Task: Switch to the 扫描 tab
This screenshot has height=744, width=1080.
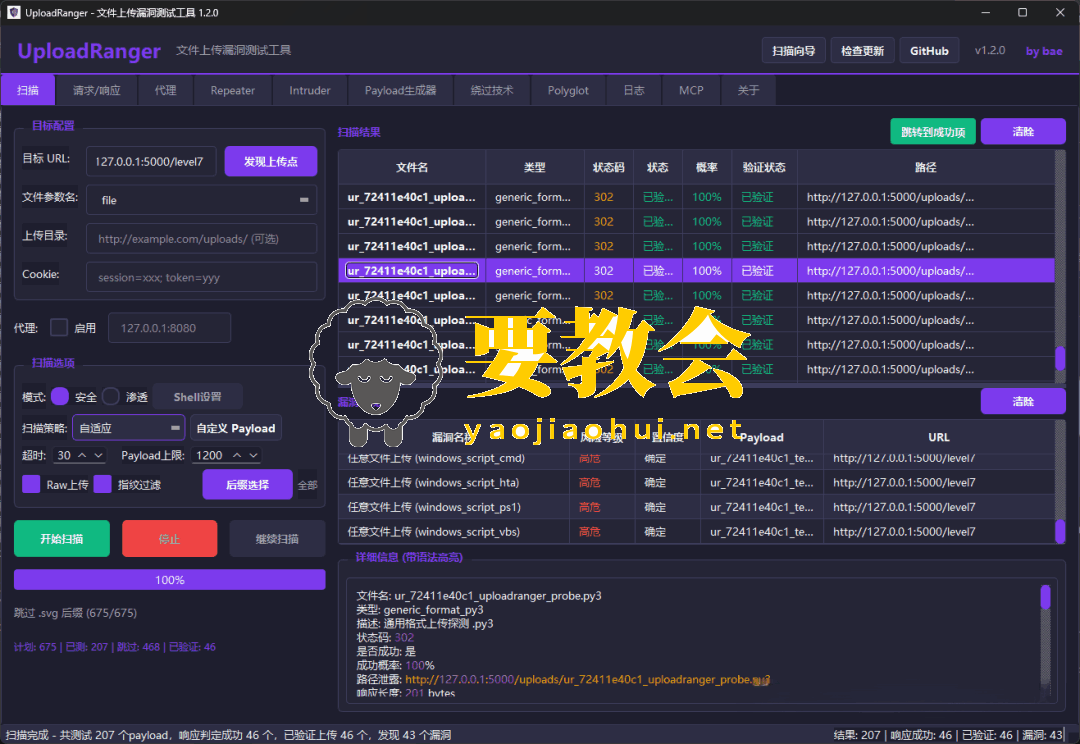Action: pos(28,90)
